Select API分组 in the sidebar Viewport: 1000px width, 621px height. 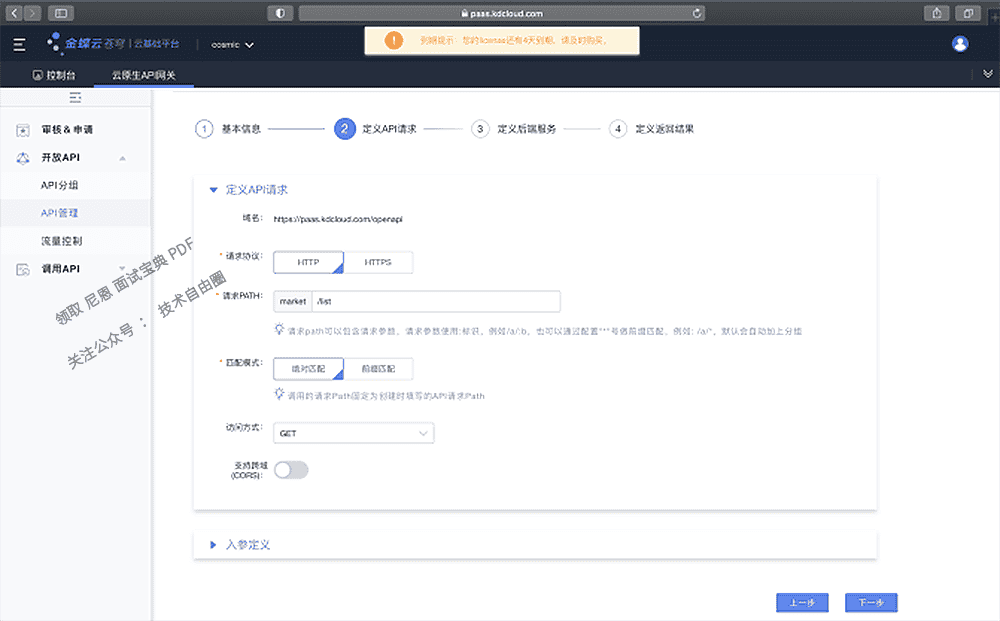pos(61,185)
